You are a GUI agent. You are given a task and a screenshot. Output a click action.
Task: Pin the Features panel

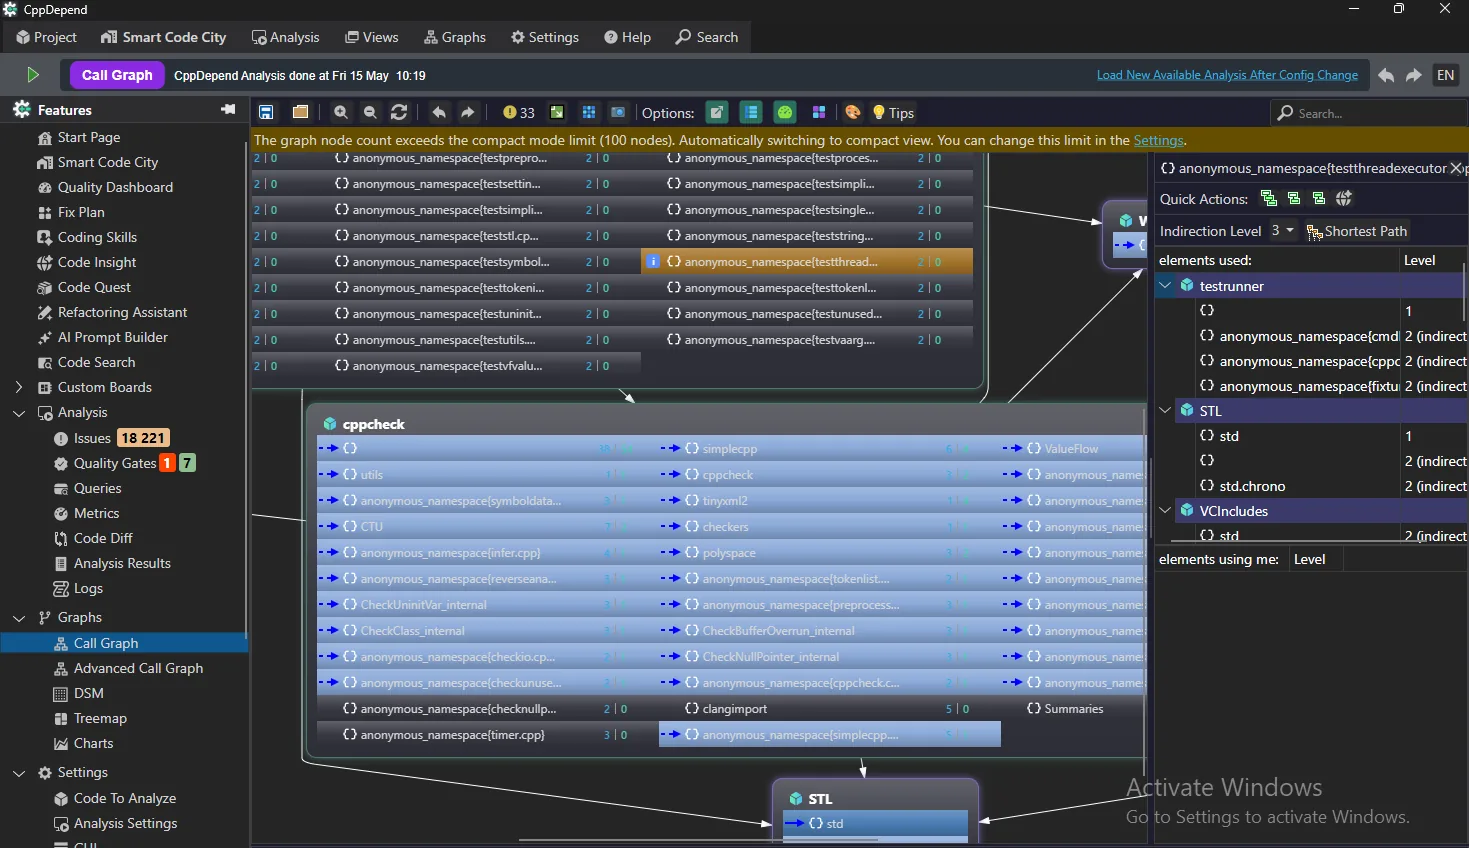pyautogui.click(x=228, y=109)
